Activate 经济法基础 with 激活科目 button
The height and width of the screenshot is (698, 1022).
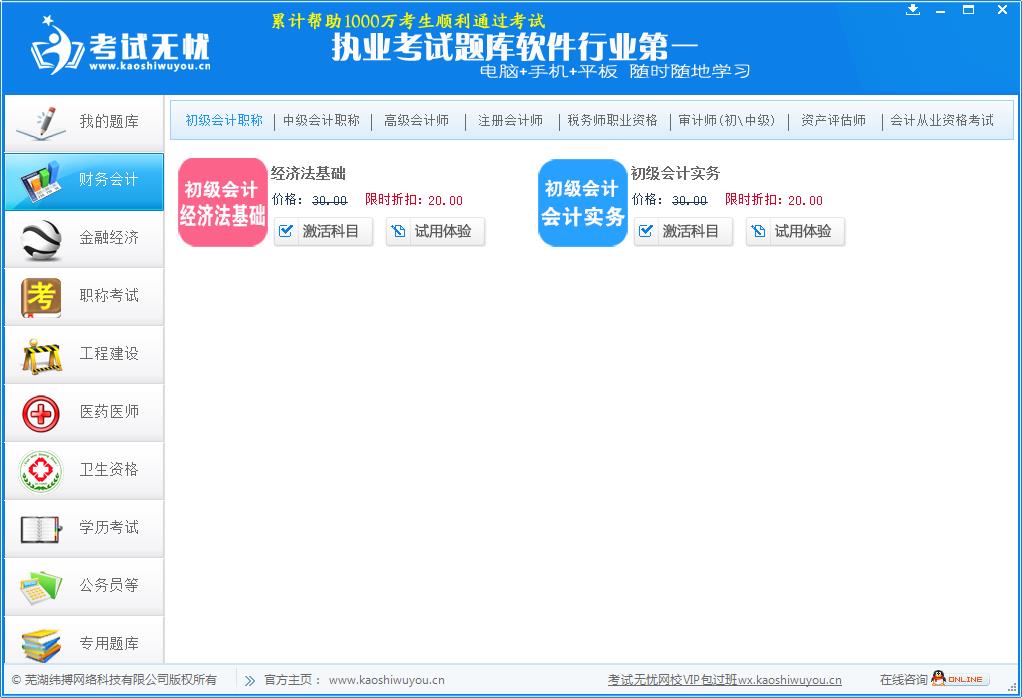323,231
